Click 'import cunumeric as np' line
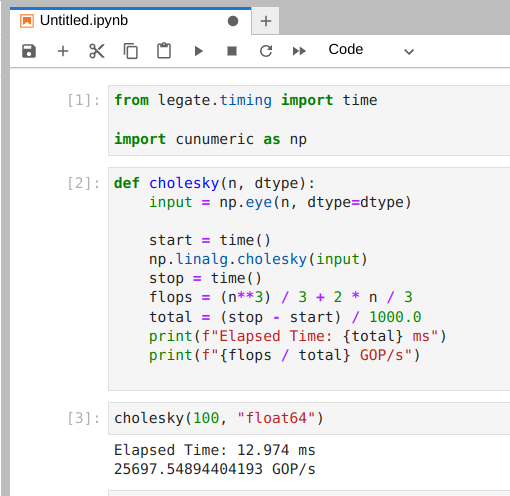 coord(210,139)
